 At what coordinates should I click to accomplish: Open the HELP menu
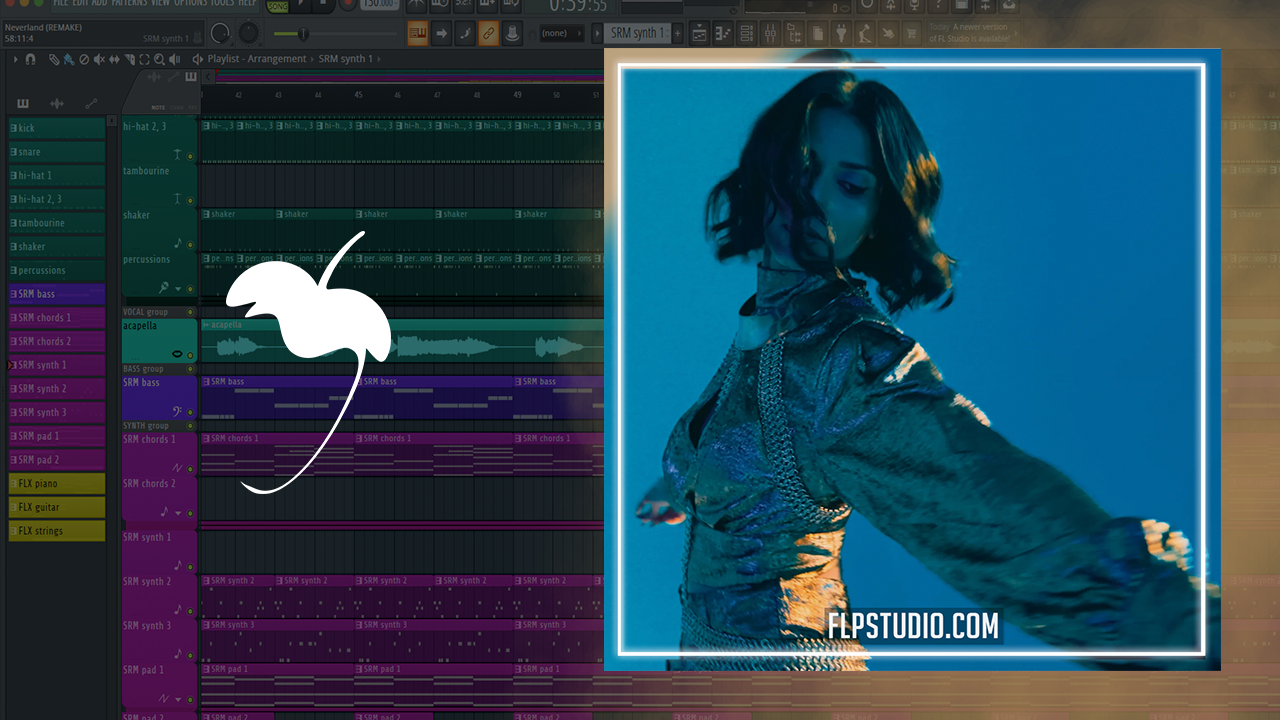coord(247,4)
